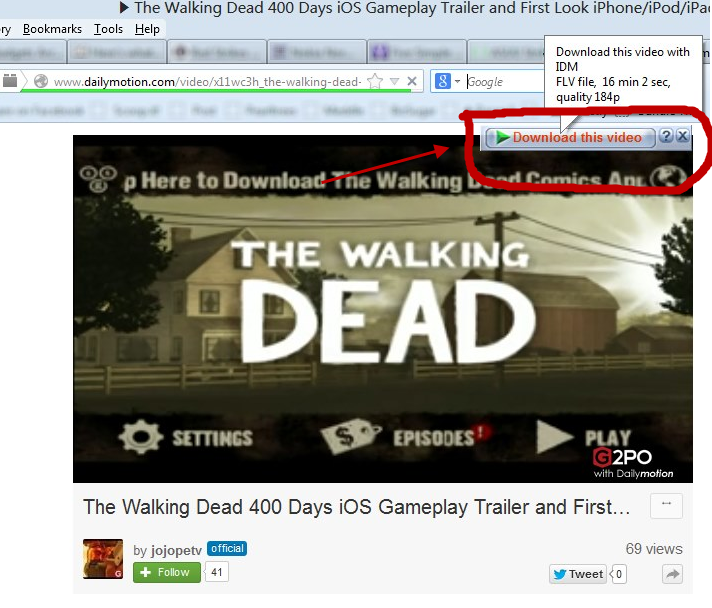Close the IDM download panel
The image size is (712, 608).
(x=682, y=135)
